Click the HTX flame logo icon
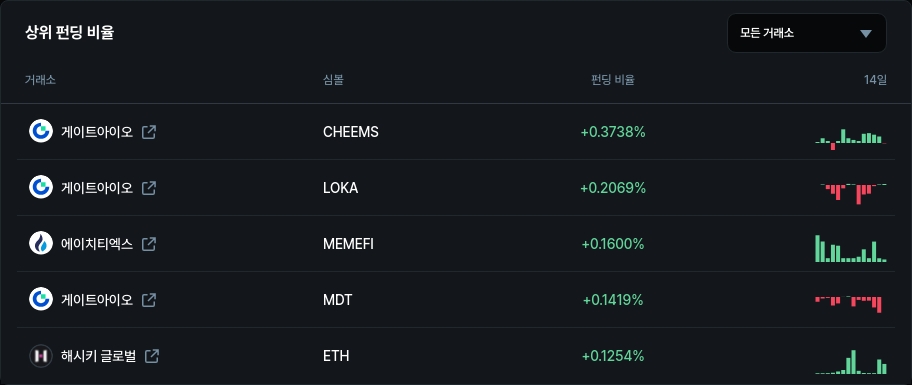The image size is (912, 385). pos(41,244)
